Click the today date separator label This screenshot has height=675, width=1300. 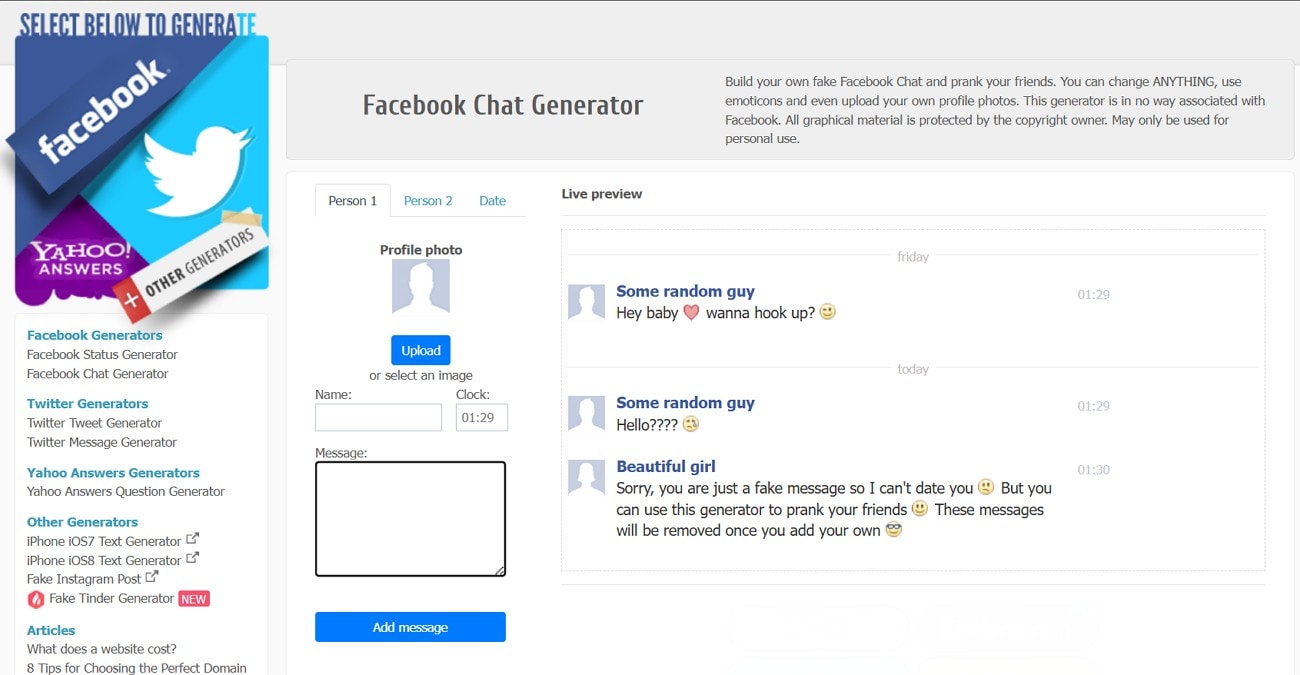point(913,369)
